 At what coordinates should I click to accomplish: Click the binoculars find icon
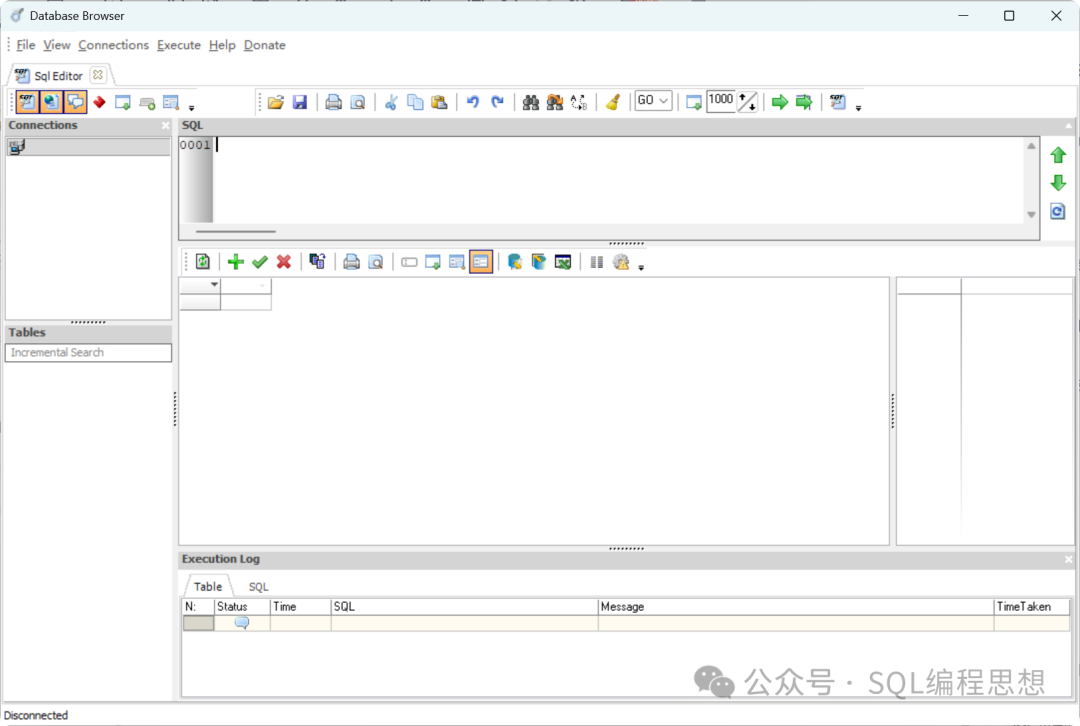point(531,102)
